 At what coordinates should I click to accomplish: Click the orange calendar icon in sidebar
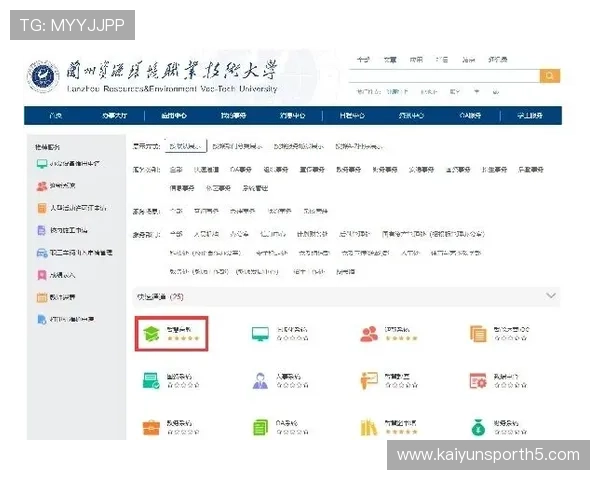tap(42, 297)
